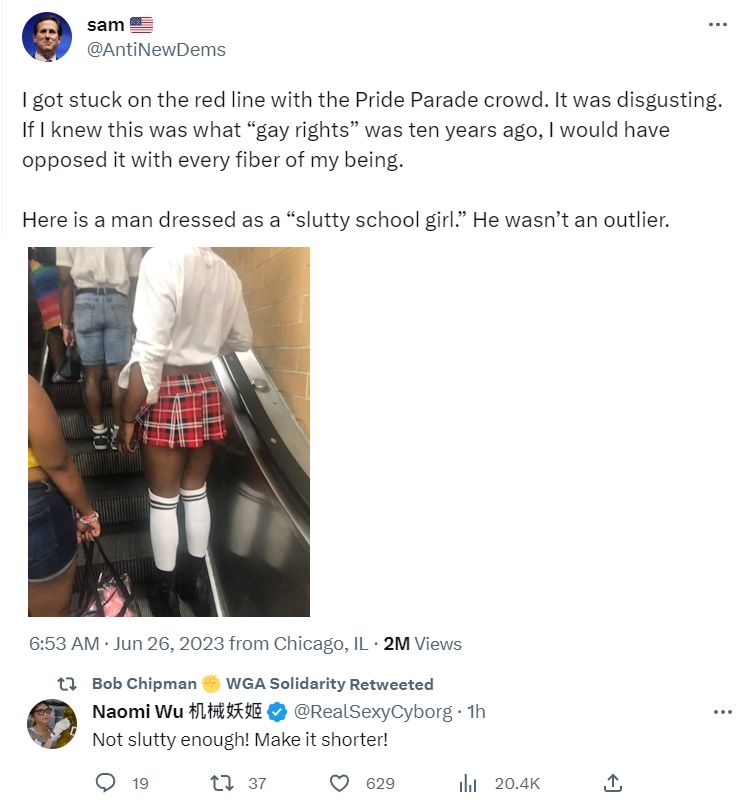
Task: Retweet Naomi Wu's reply
Action: (x=230, y=783)
